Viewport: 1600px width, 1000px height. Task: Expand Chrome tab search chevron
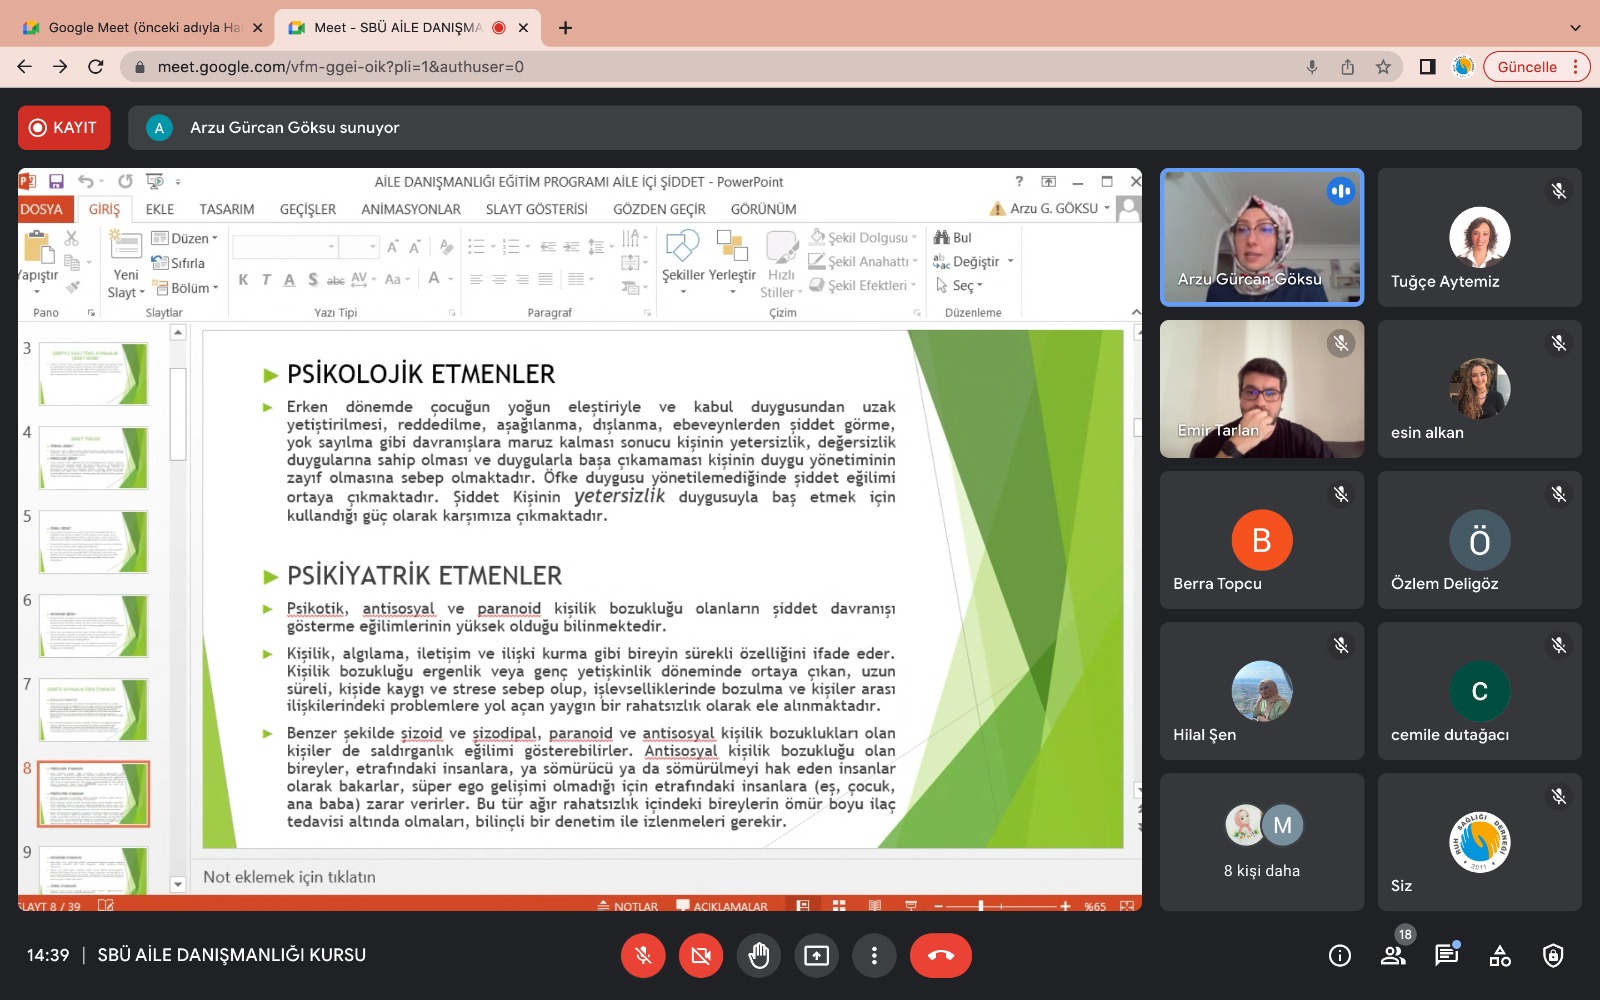click(1576, 28)
